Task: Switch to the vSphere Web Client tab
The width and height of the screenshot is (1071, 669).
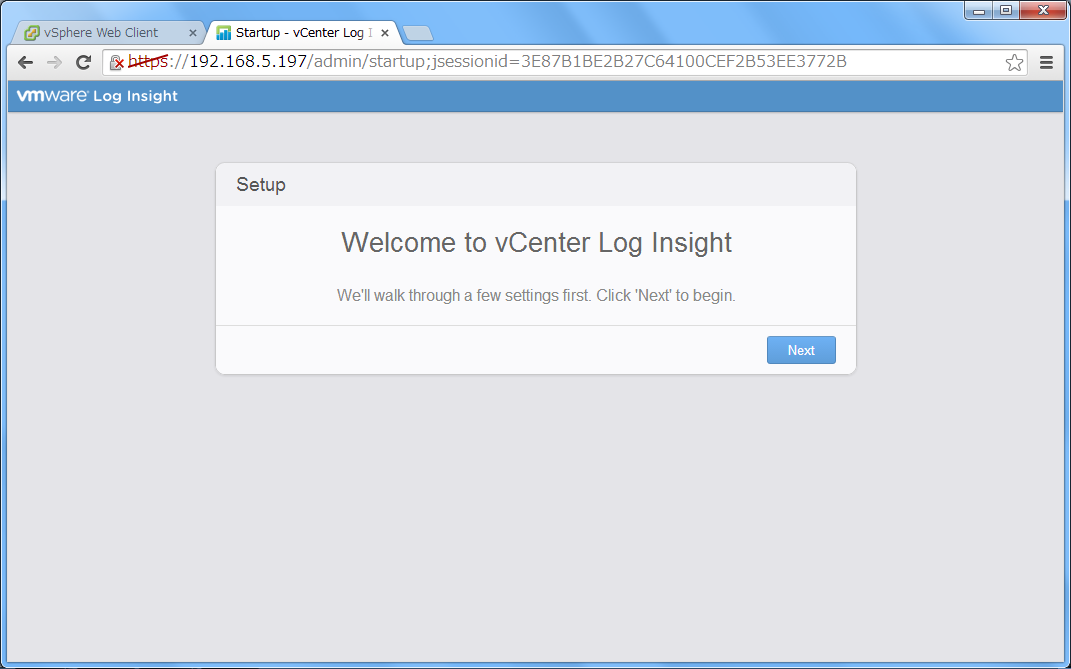Action: (100, 33)
